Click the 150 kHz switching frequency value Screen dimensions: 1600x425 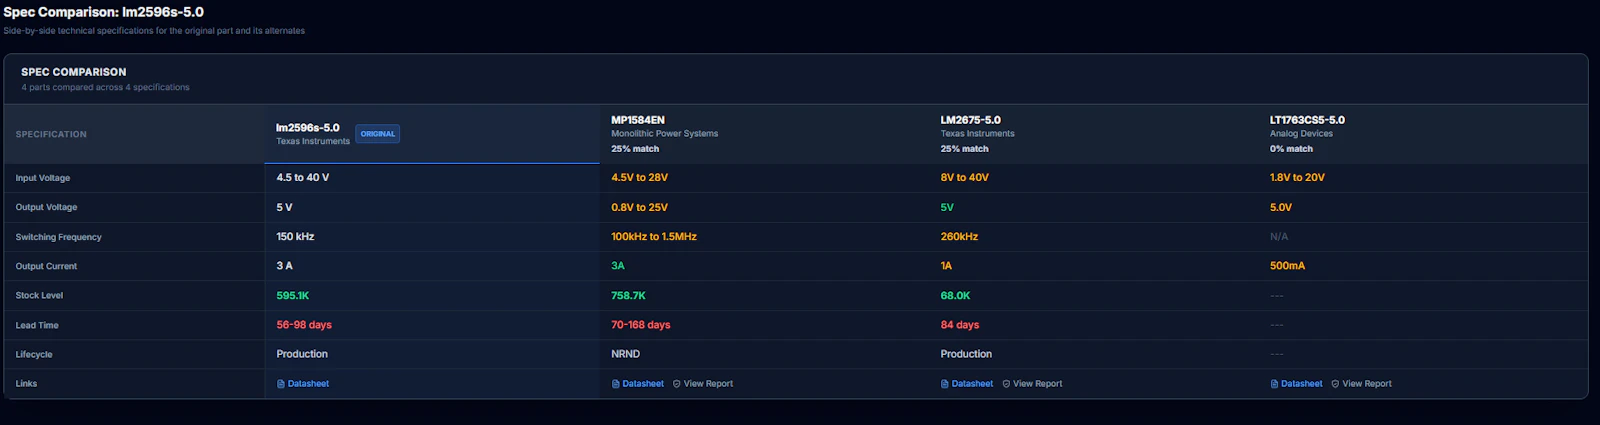(295, 237)
